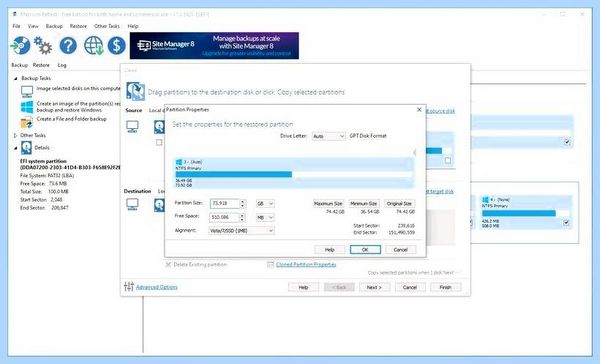Switch to the Log tab
The width and height of the screenshot is (600, 364).
62,65
